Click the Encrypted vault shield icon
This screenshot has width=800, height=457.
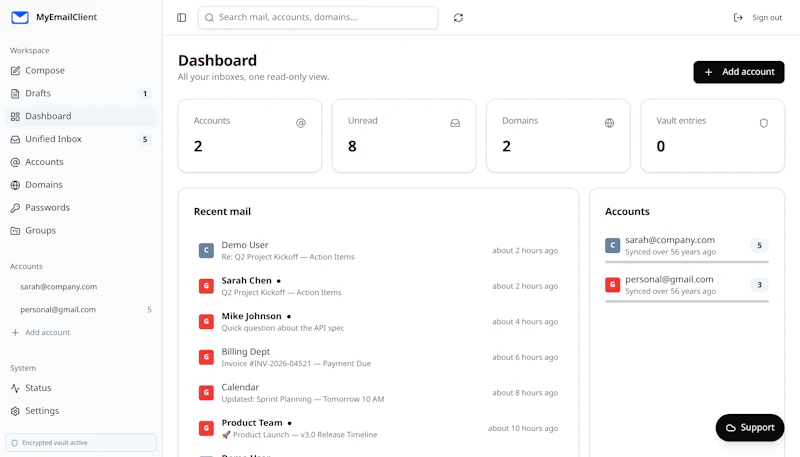click(15, 443)
